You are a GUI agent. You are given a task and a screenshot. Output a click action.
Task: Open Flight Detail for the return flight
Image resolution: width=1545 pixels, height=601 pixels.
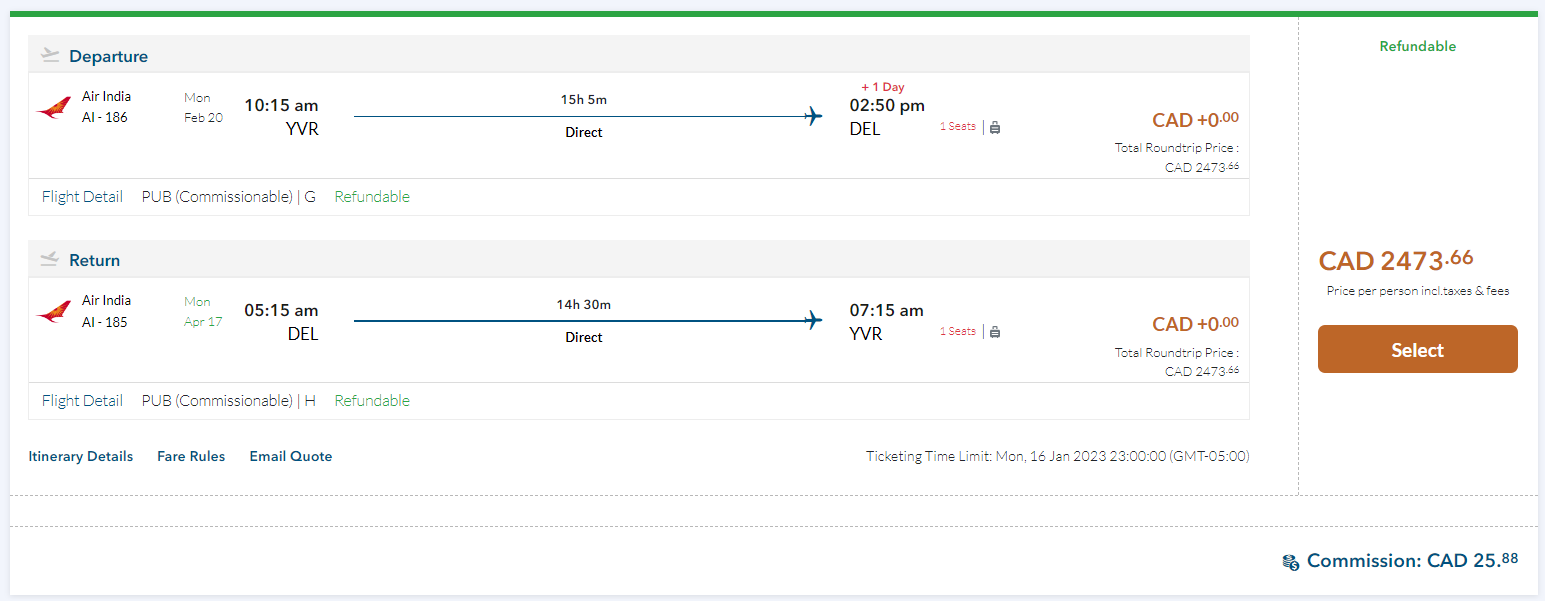pyautogui.click(x=82, y=401)
